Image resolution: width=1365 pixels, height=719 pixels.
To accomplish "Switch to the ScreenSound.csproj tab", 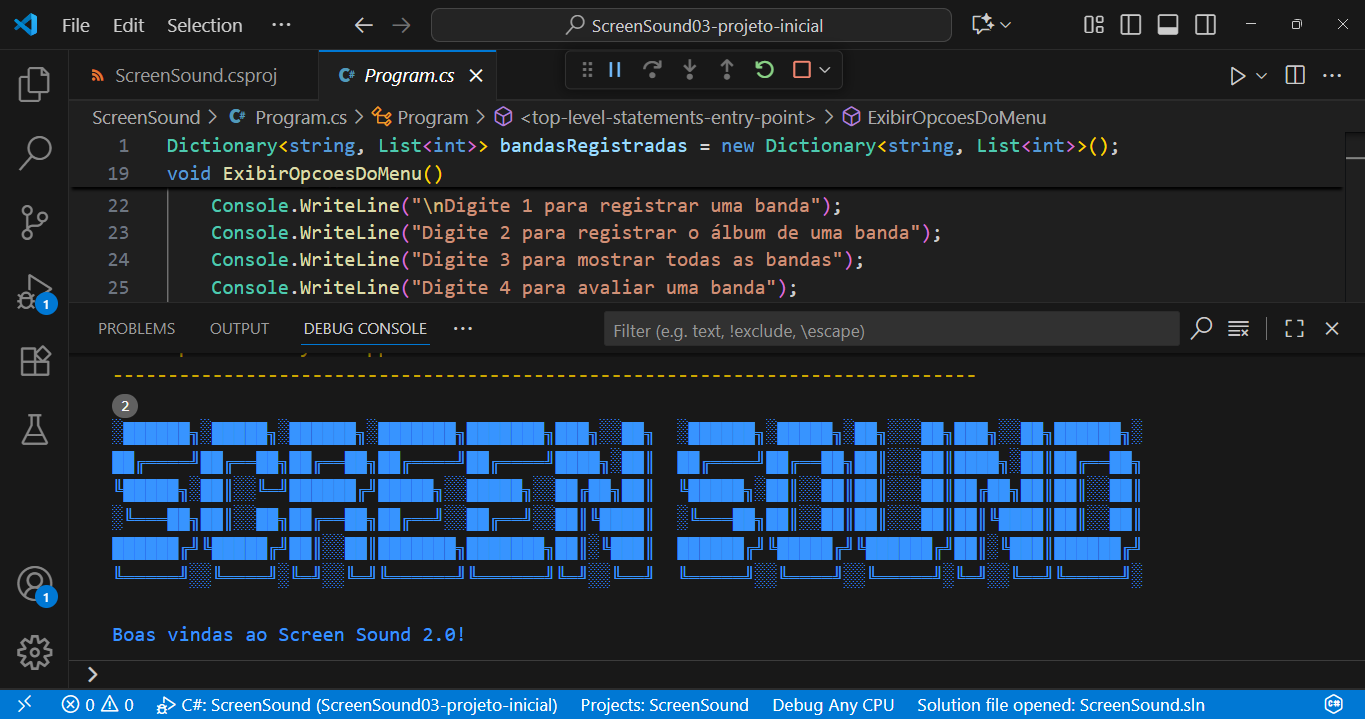I will pos(195,76).
